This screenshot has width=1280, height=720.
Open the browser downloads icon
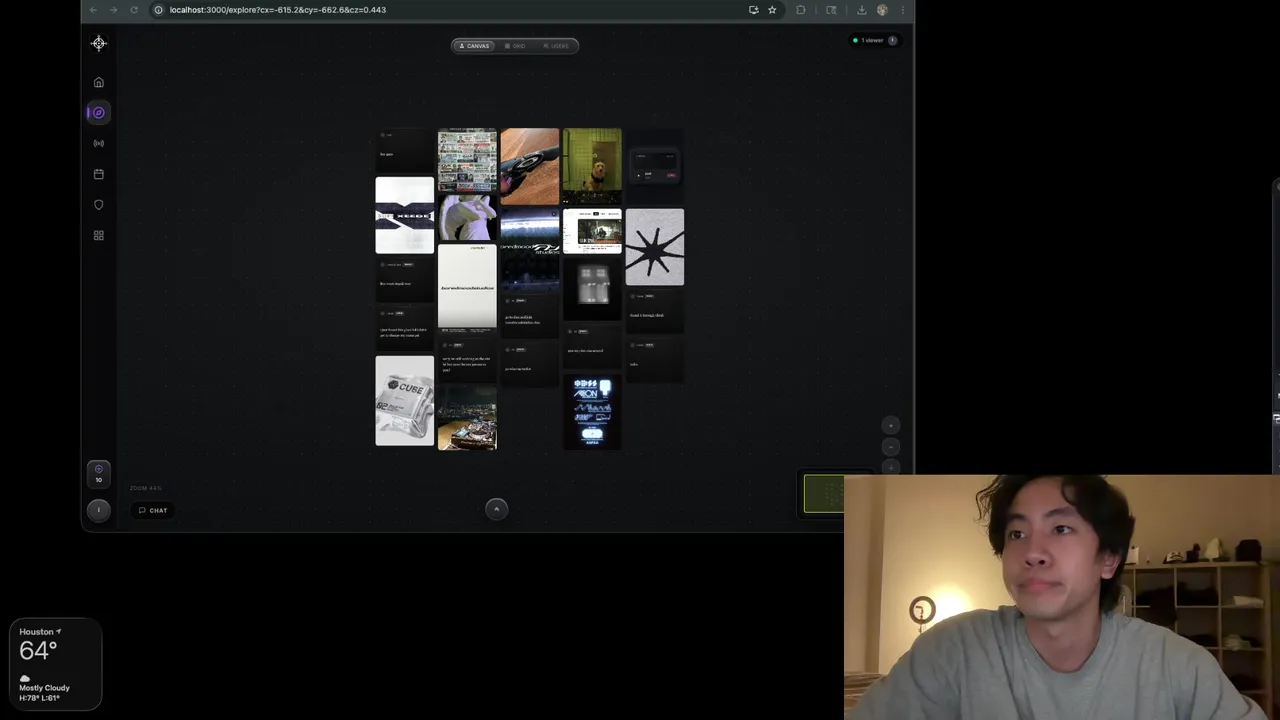tap(861, 10)
